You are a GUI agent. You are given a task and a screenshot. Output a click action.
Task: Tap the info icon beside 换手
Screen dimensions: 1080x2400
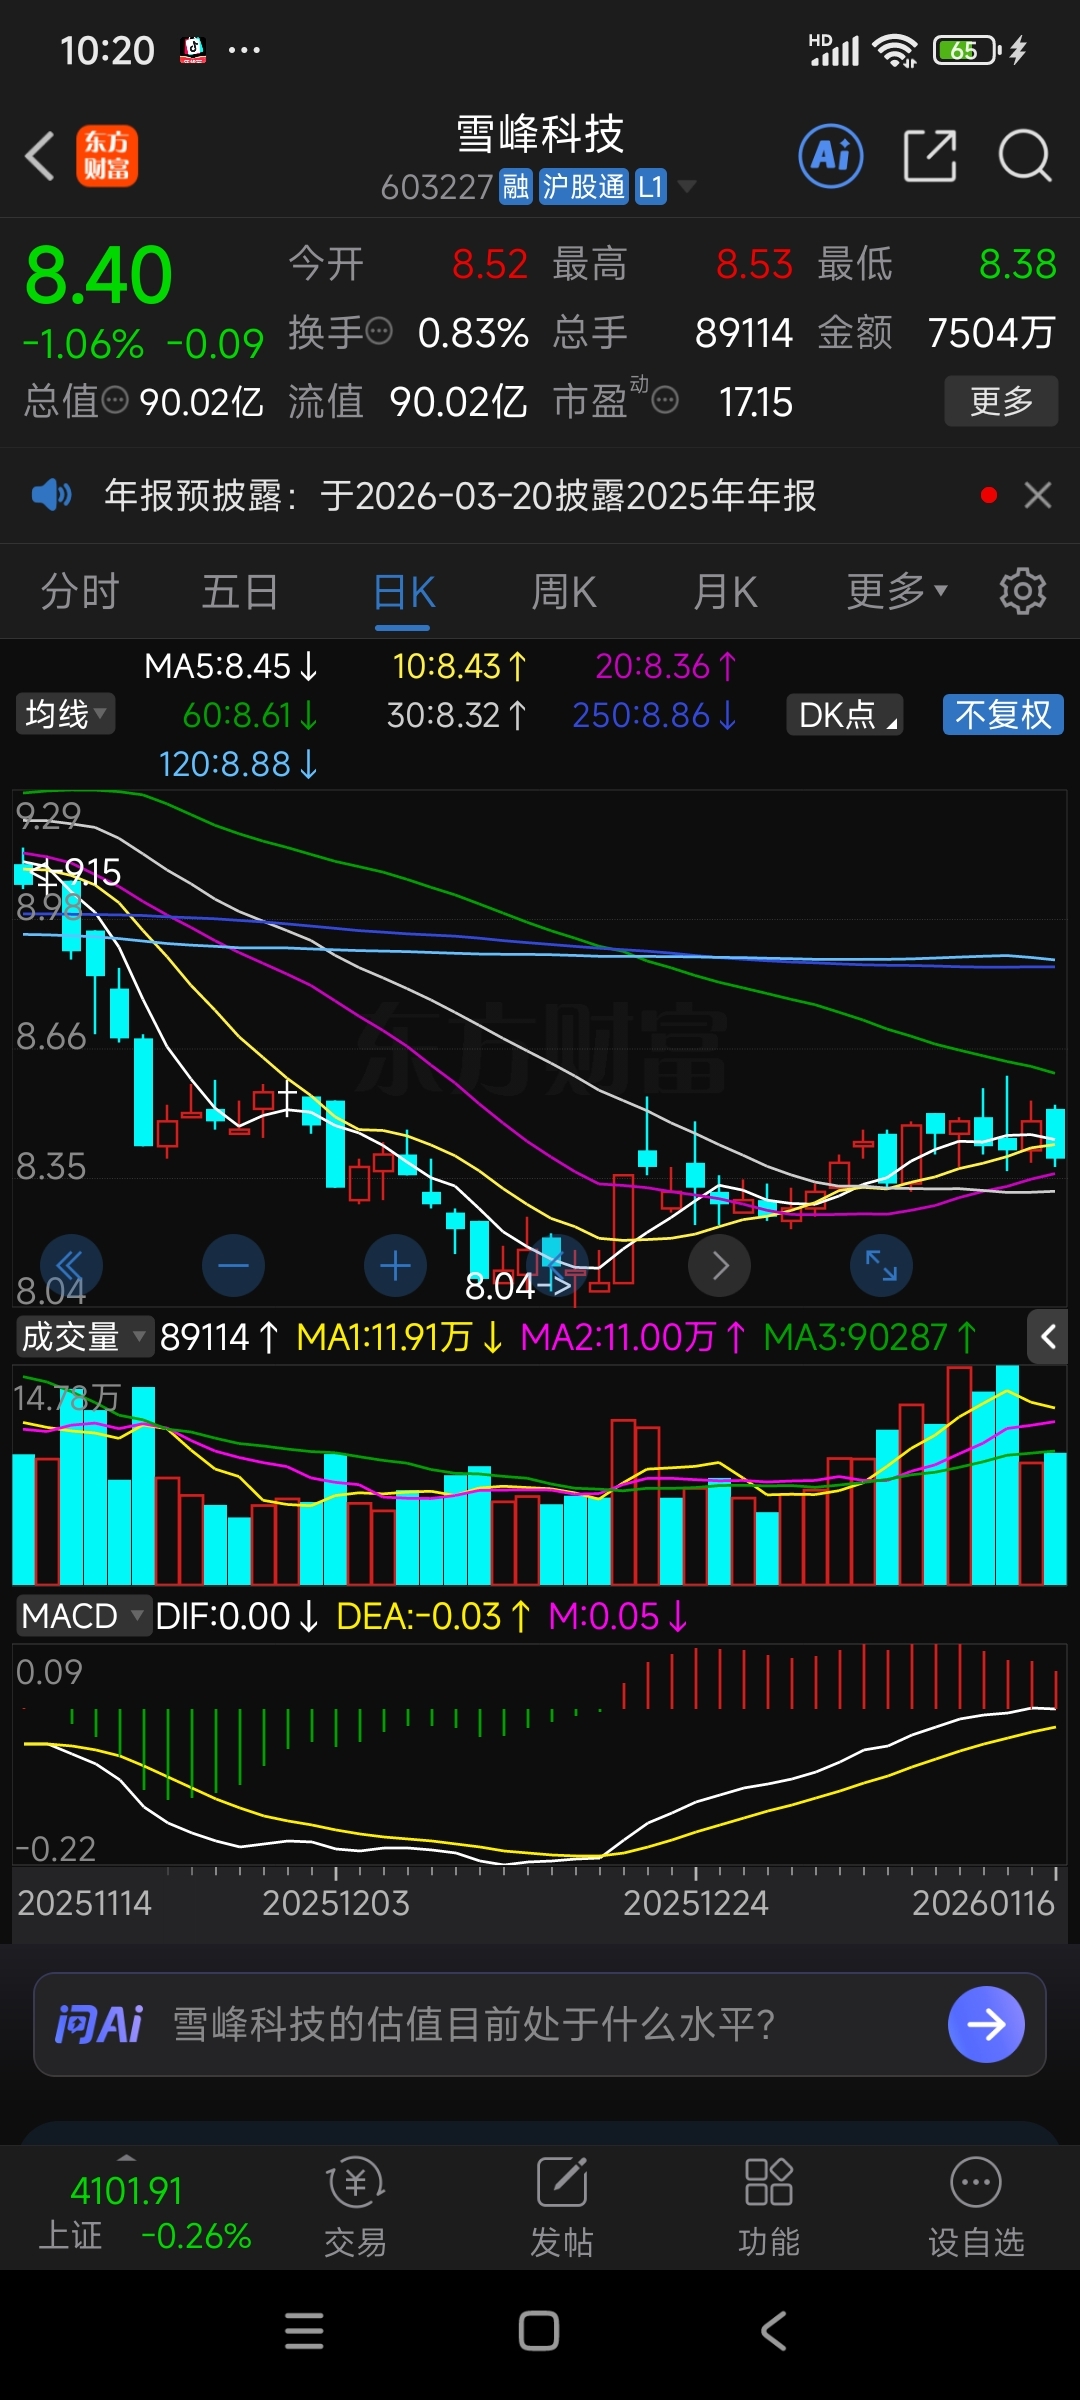coord(379,331)
